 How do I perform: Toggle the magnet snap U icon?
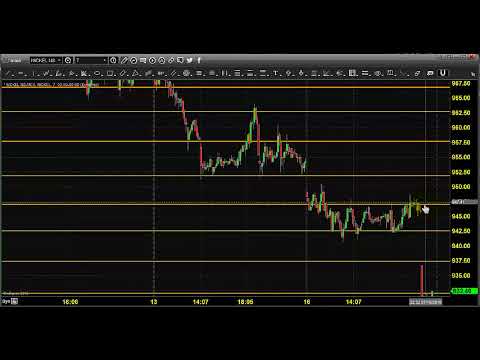point(443,73)
